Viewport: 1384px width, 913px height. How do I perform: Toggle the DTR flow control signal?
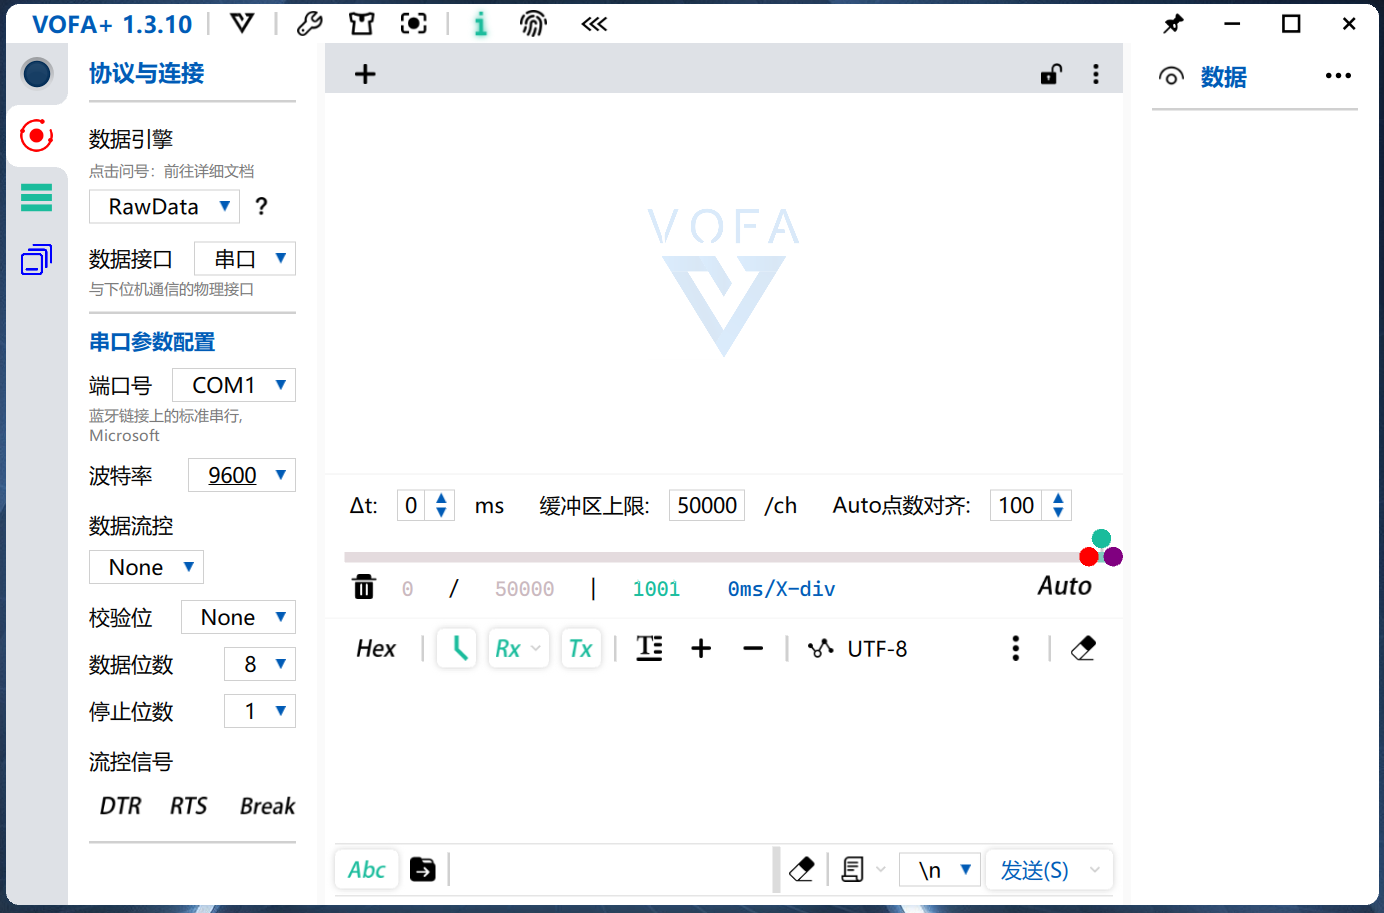click(120, 806)
